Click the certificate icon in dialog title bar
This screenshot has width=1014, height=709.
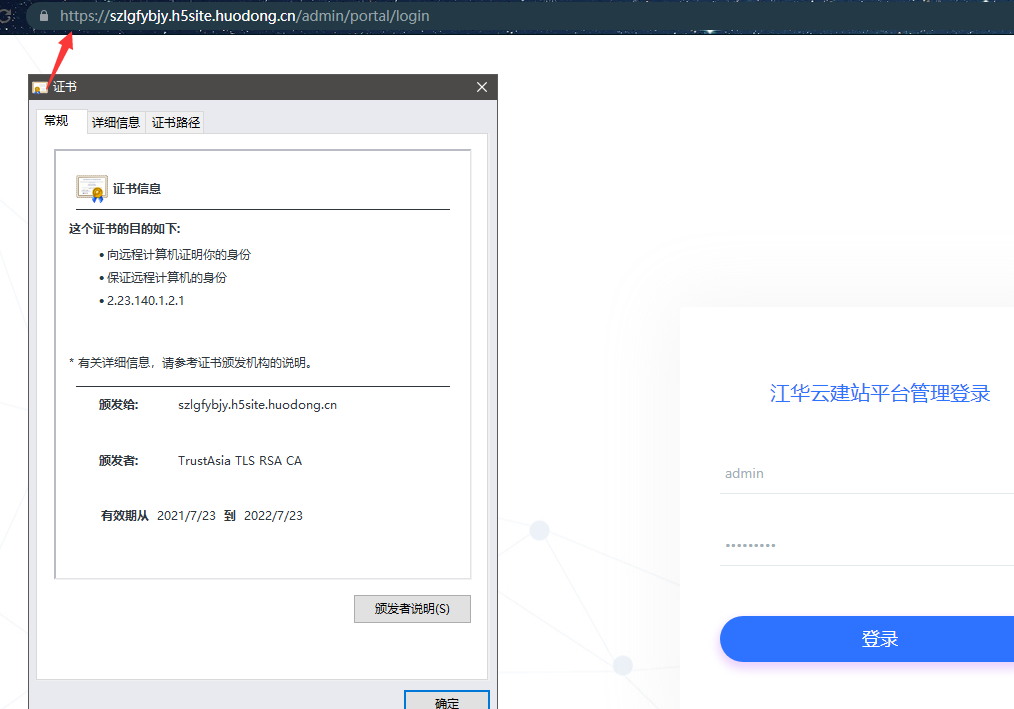[40, 88]
